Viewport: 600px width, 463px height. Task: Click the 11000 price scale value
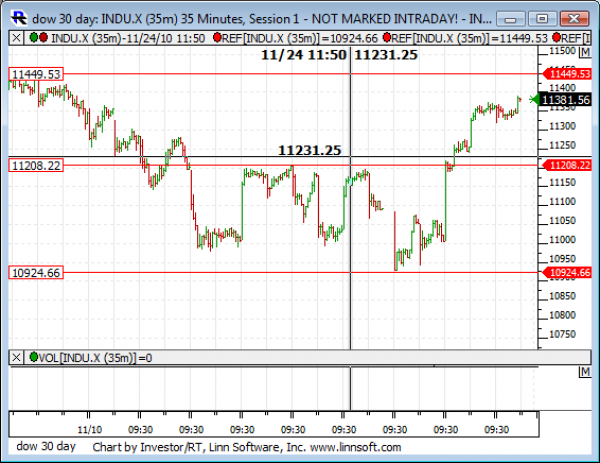click(562, 240)
